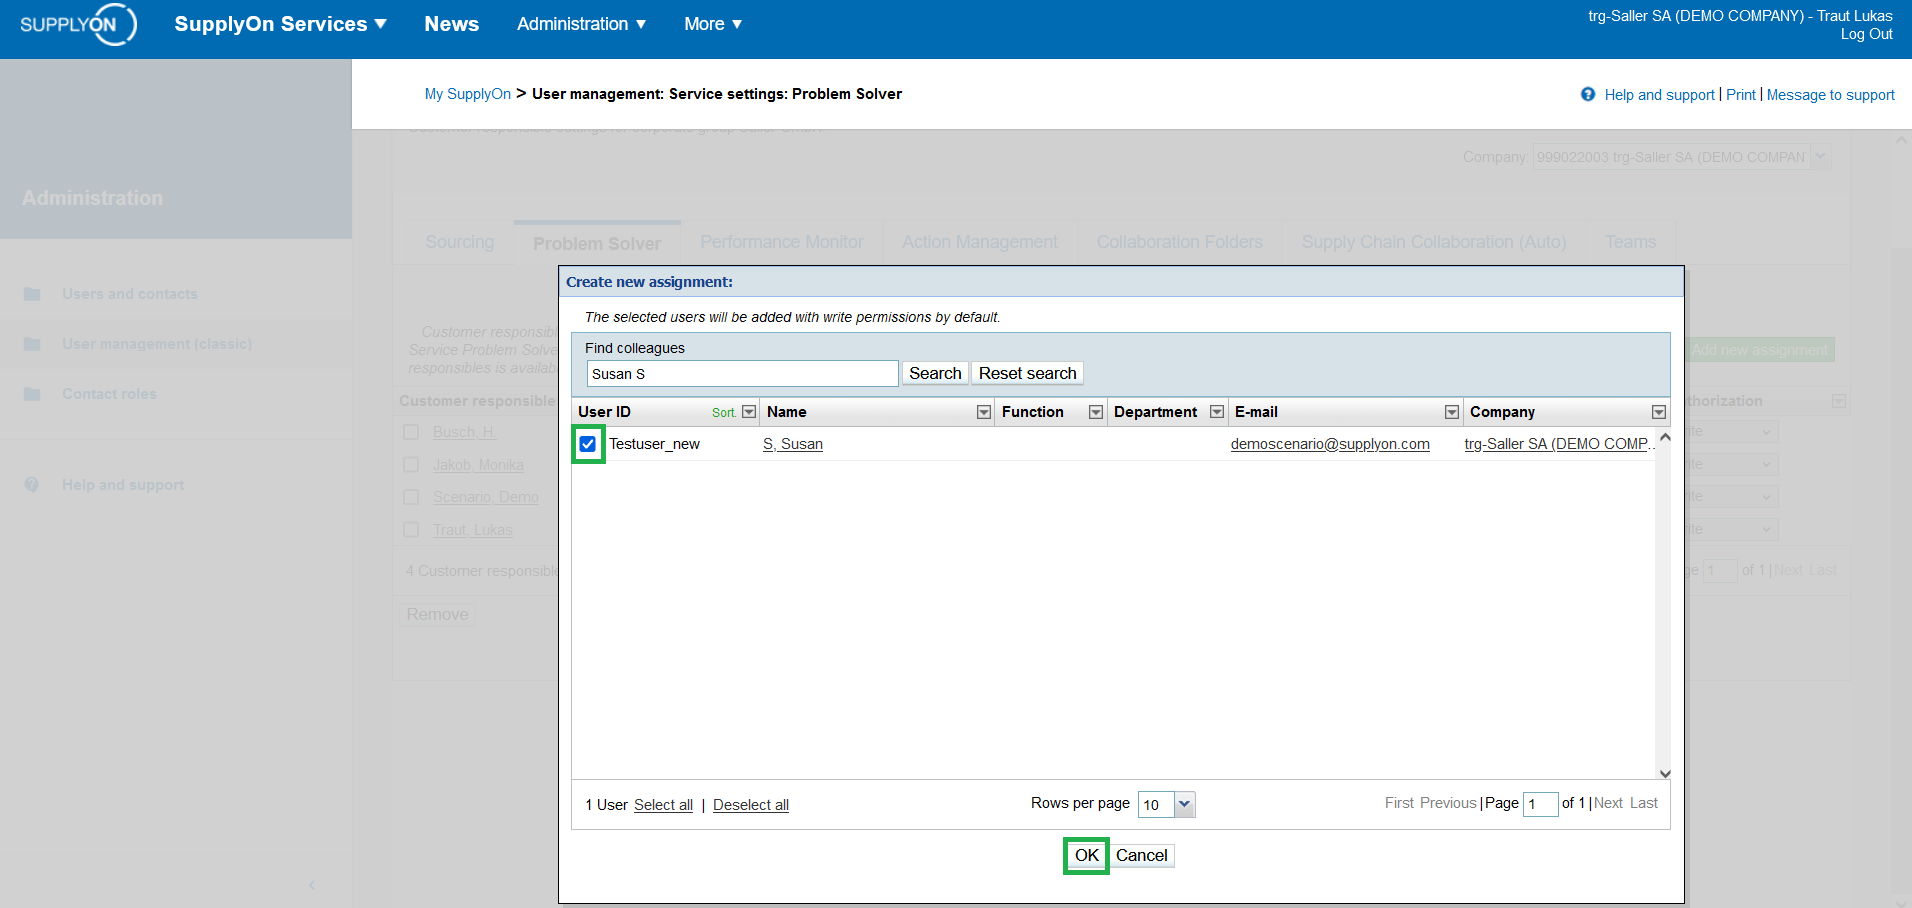This screenshot has width=1912, height=908.
Task: Click the Cancel button
Action: click(x=1142, y=855)
